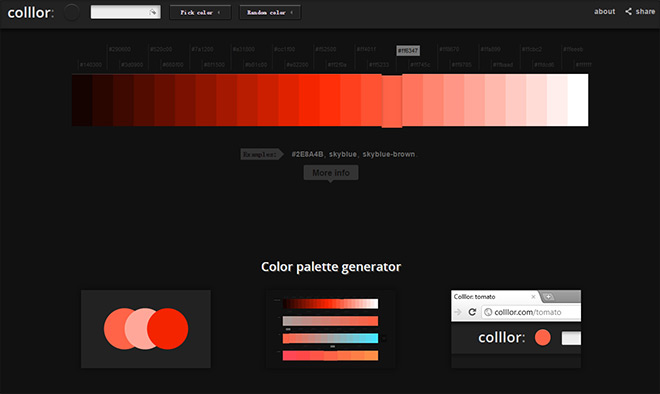The width and height of the screenshot is (660, 394).
Task: Click the color input text field
Action: (x=125, y=12)
